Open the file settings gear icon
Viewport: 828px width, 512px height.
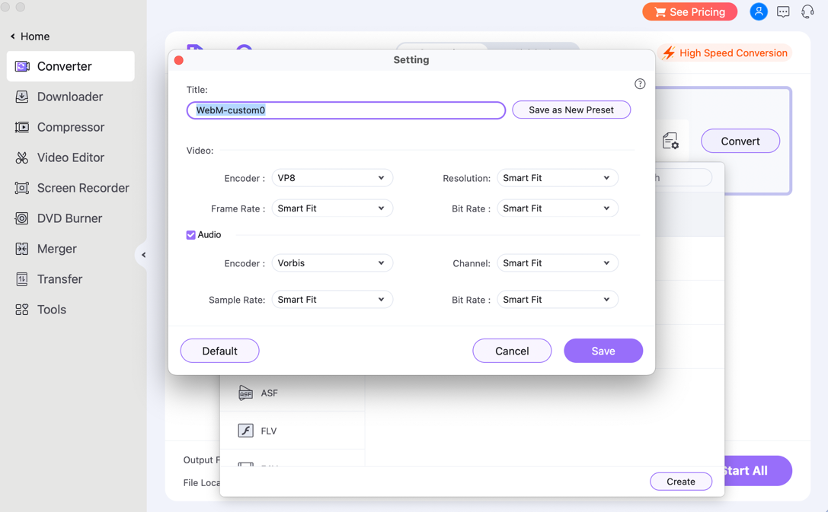(x=670, y=141)
